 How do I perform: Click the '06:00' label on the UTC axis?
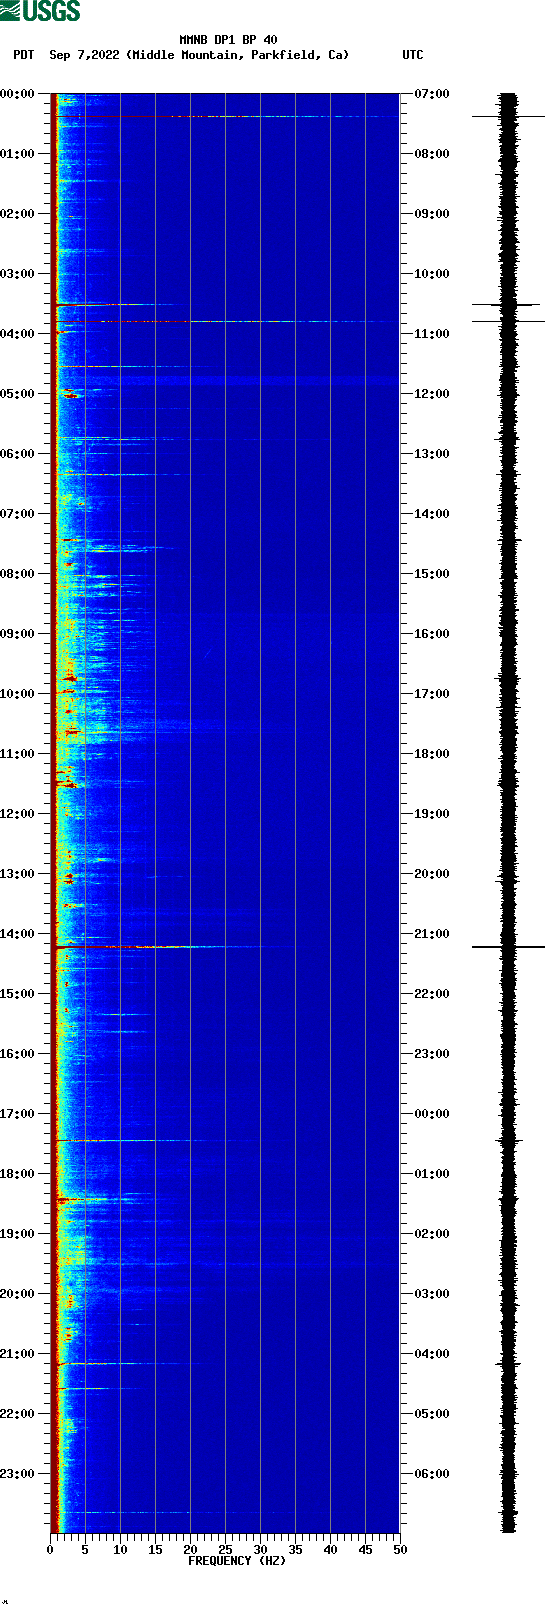tap(432, 1474)
